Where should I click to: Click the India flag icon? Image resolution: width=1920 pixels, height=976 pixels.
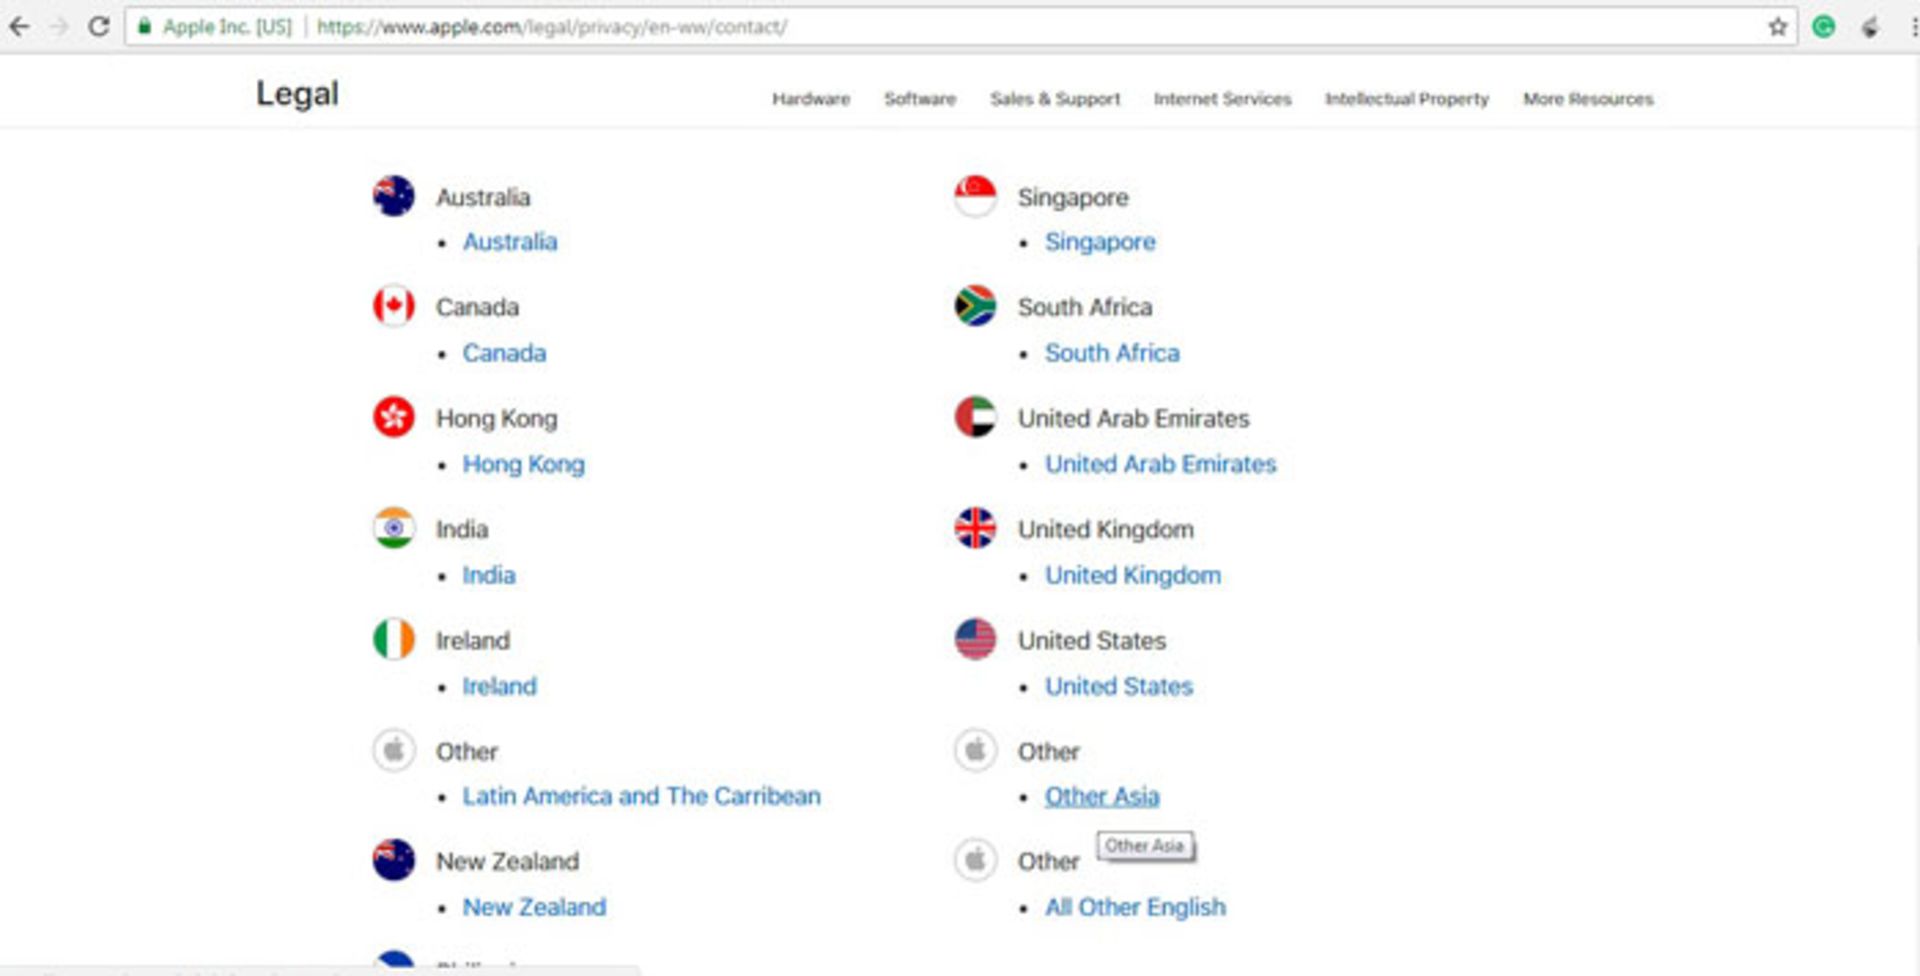pyautogui.click(x=394, y=528)
